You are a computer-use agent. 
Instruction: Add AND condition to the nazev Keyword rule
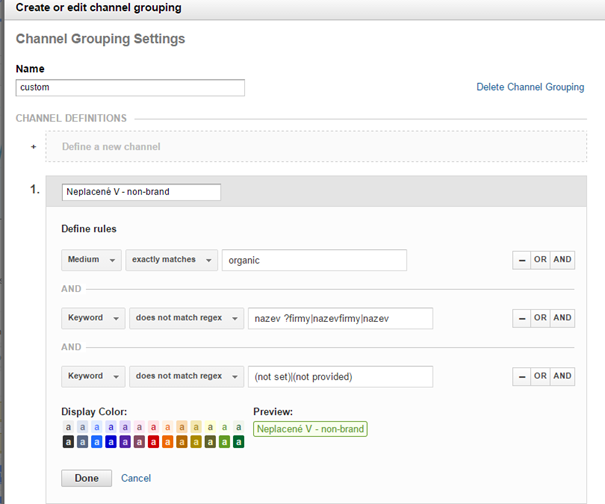[x=562, y=318]
